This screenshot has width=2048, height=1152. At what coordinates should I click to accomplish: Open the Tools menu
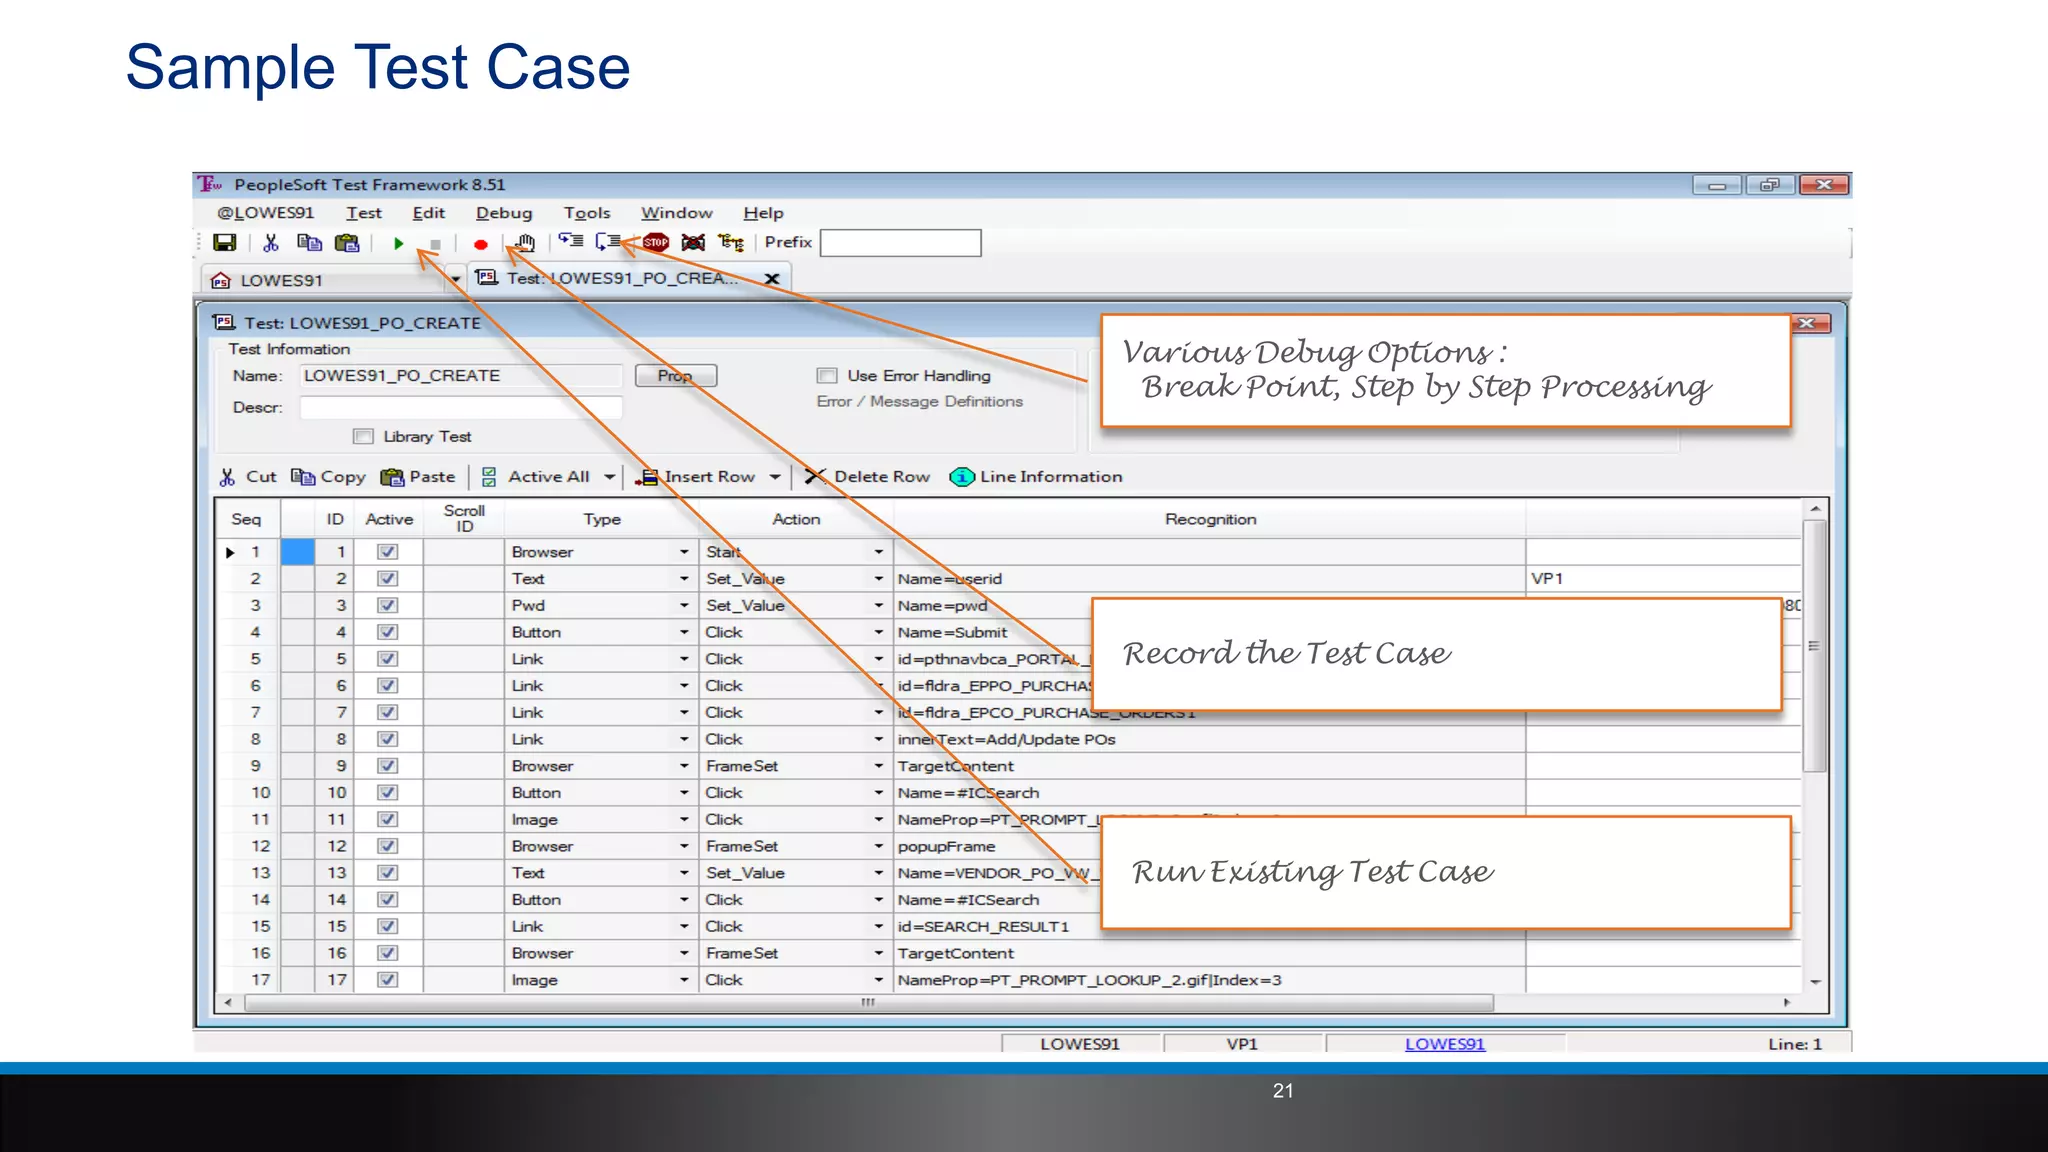(587, 213)
